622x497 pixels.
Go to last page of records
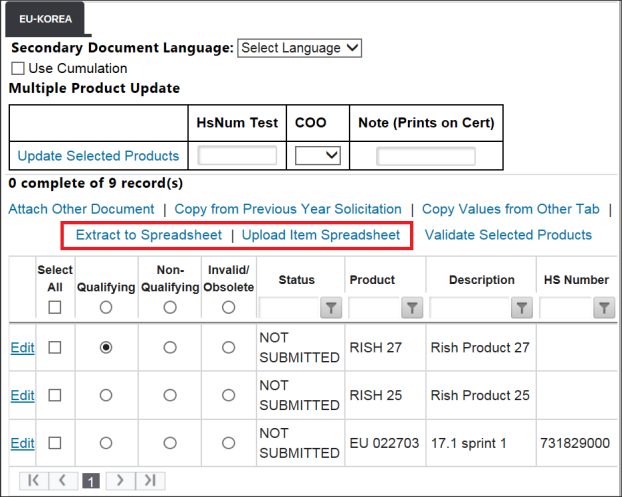point(150,481)
